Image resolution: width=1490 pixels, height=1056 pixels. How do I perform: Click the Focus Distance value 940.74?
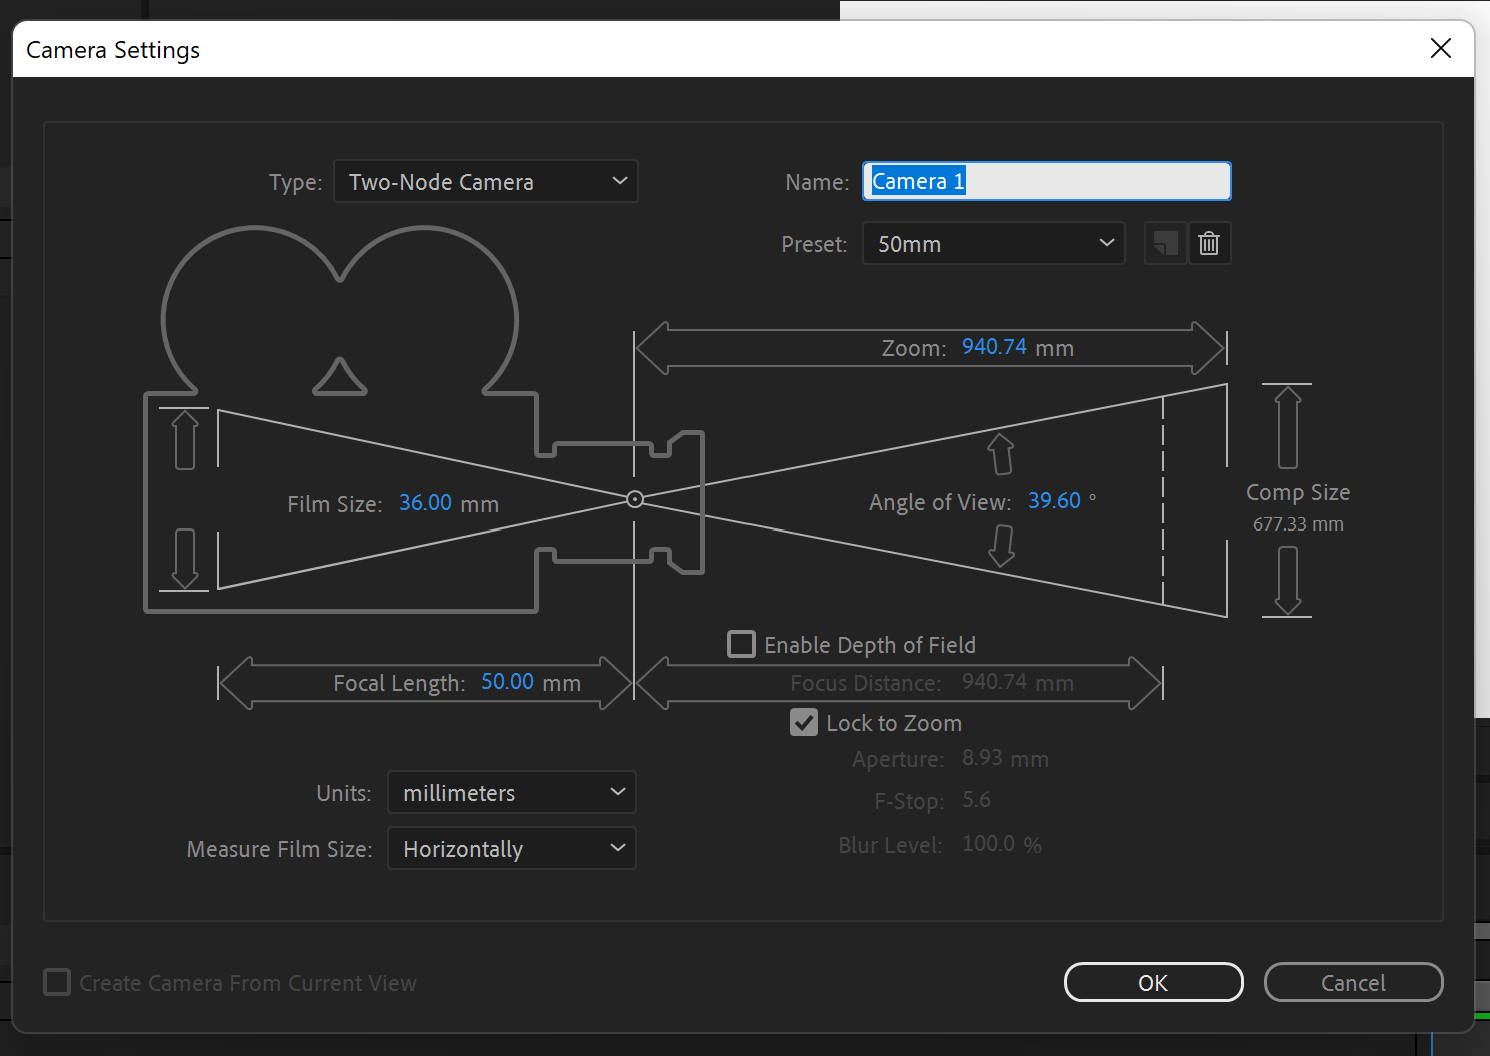click(x=994, y=681)
